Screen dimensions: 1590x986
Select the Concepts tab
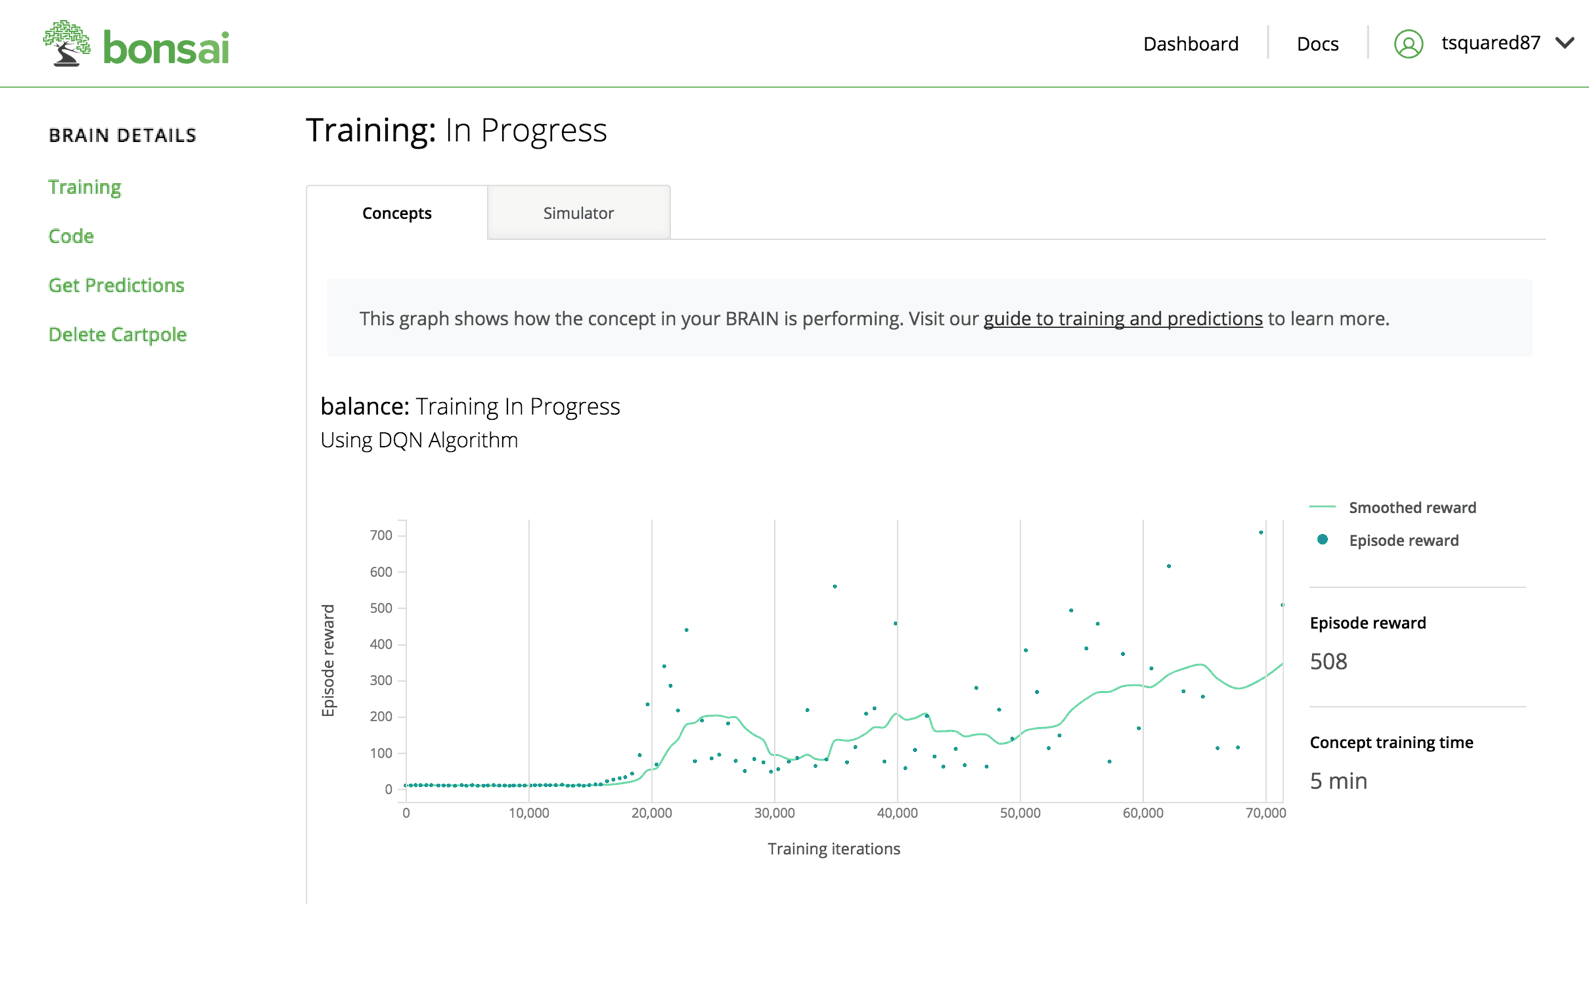[x=397, y=213]
